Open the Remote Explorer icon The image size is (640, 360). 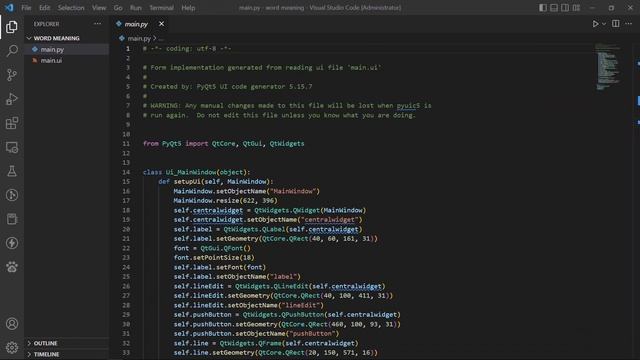click(12, 147)
